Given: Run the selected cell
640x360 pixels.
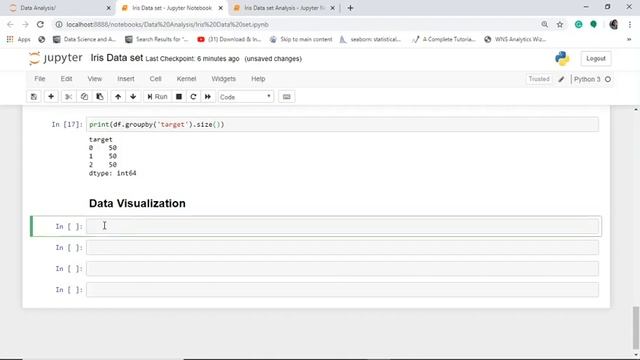Looking at the screenshot, I should [158, 97].
